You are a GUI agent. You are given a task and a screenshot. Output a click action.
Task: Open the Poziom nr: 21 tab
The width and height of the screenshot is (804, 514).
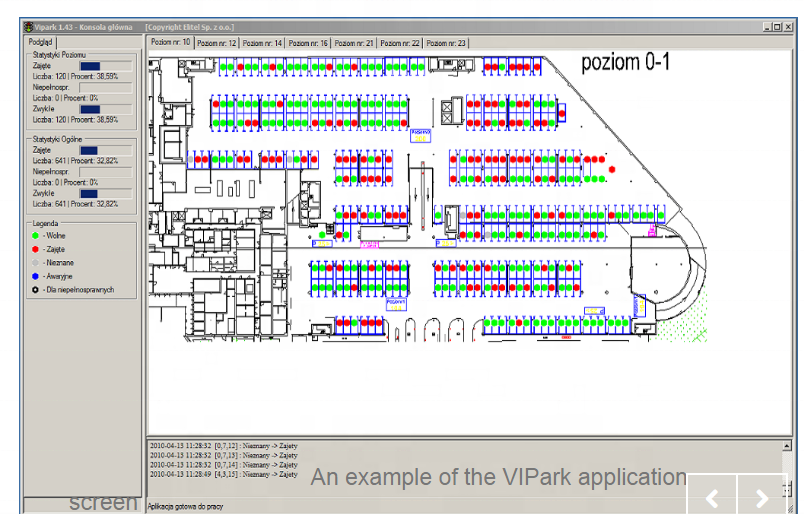coord(354,44)
